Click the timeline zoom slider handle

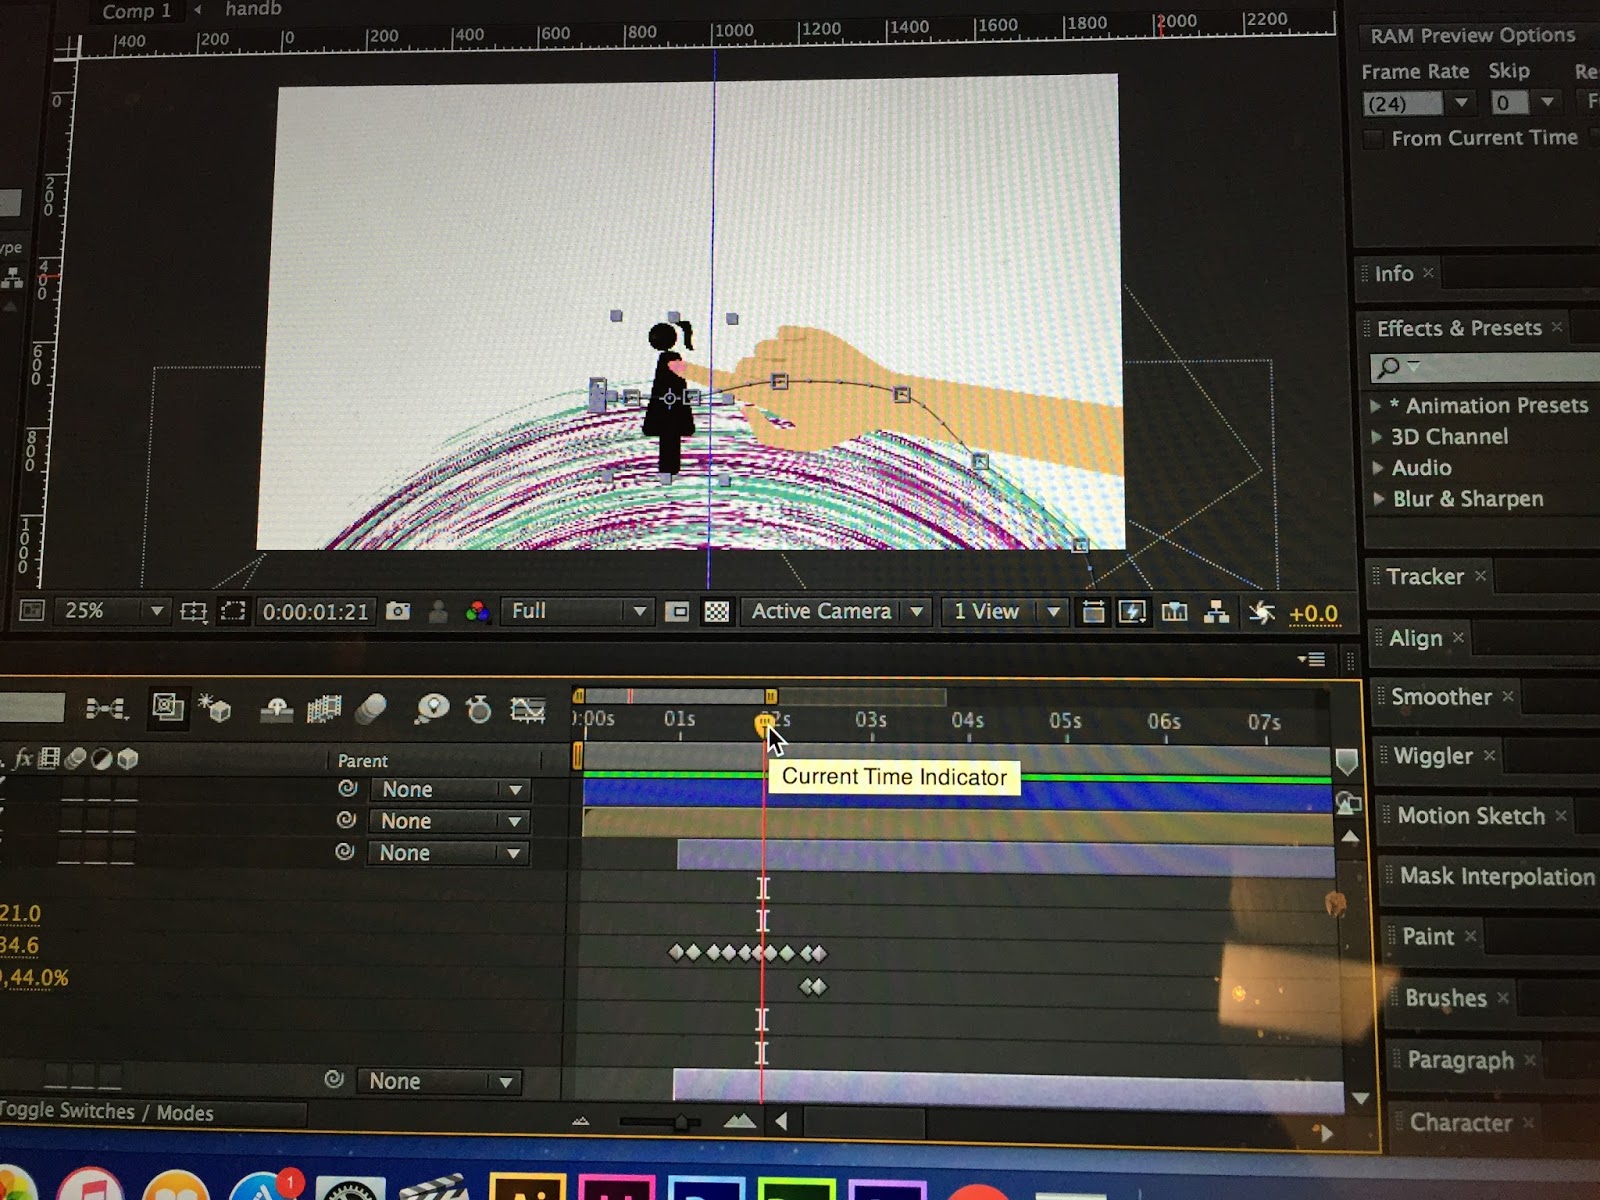(681, 1122)
